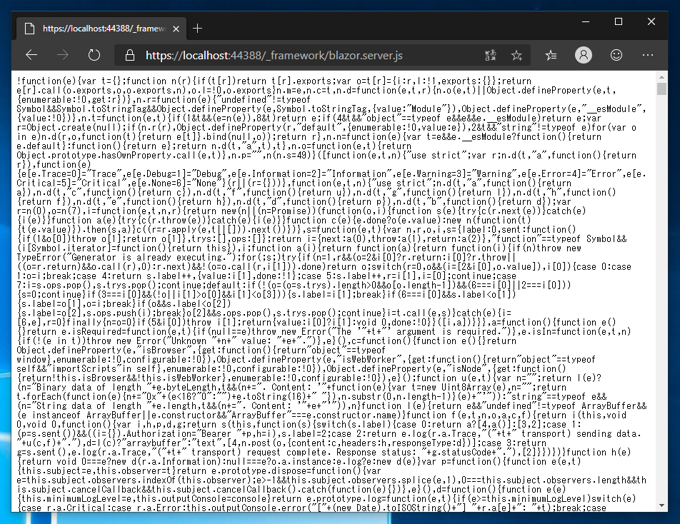This screenshot has height=524, width=680.
Task: Close the localhost:44388 tab
Action: 176,29
